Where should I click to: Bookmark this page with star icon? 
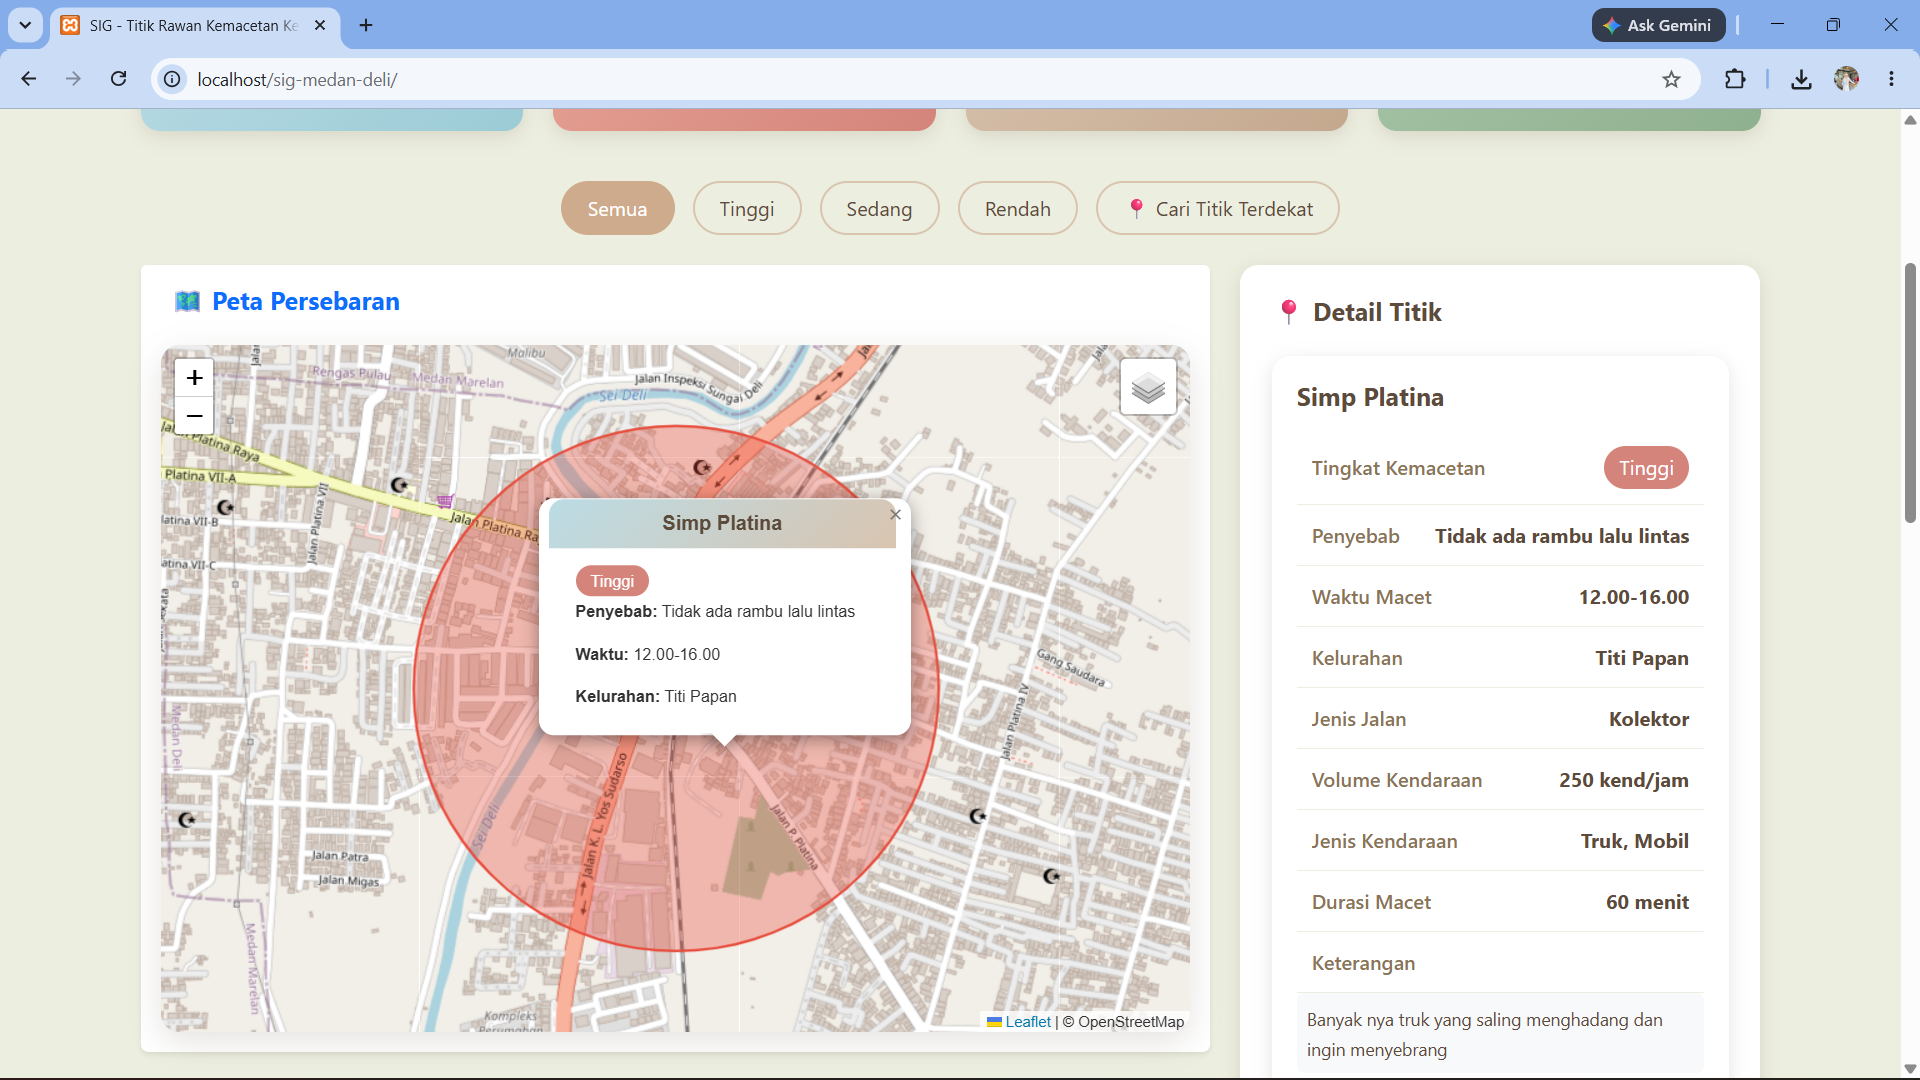(x=1671, y=79)
